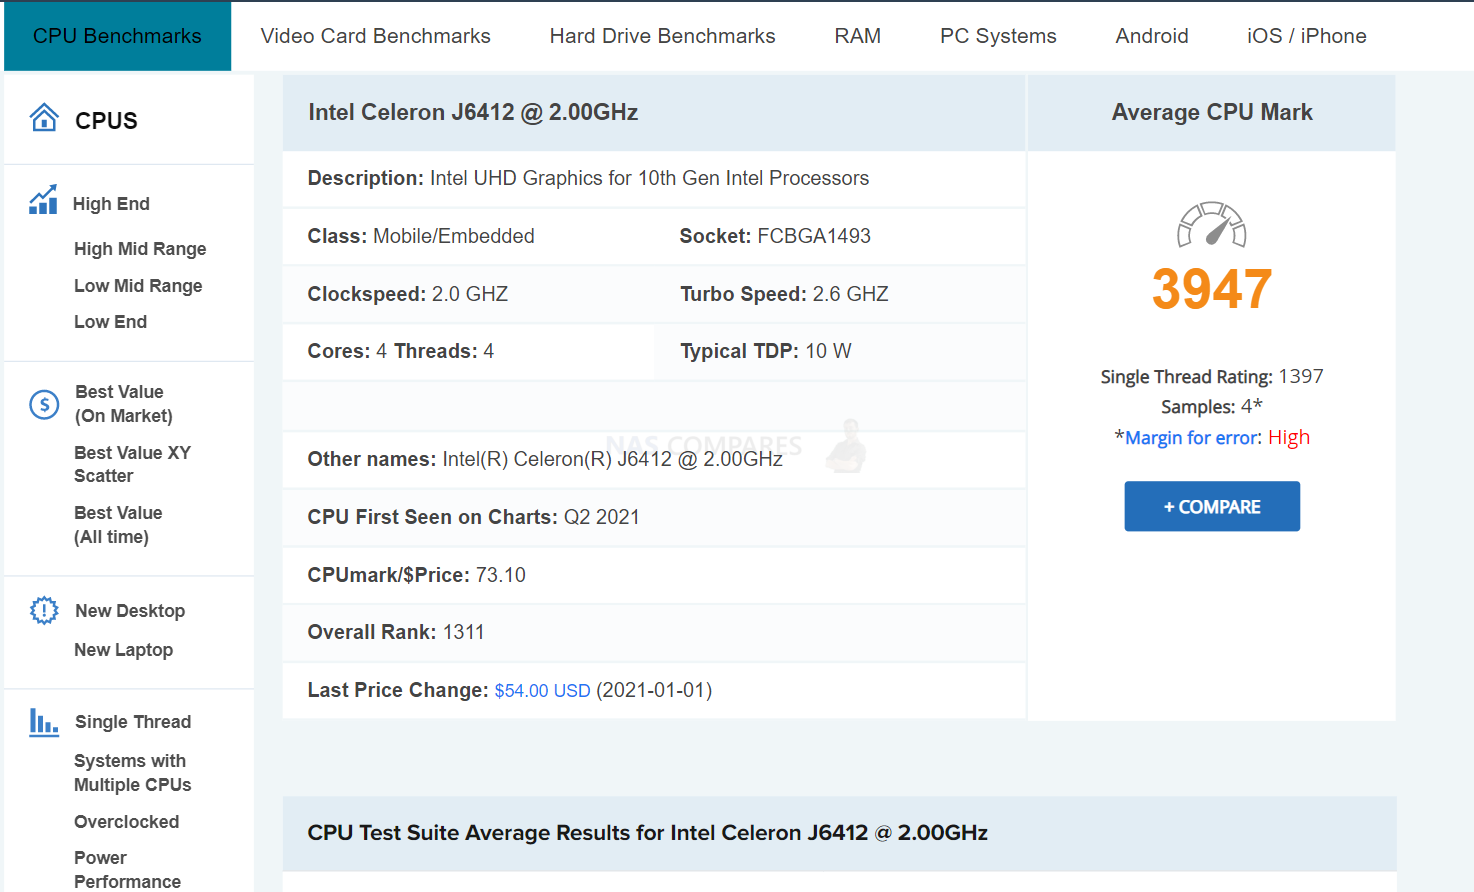Click CPU First Seen on Charts: Q2 2021
Screen dimensions: 1474x892
click(473, 517)
